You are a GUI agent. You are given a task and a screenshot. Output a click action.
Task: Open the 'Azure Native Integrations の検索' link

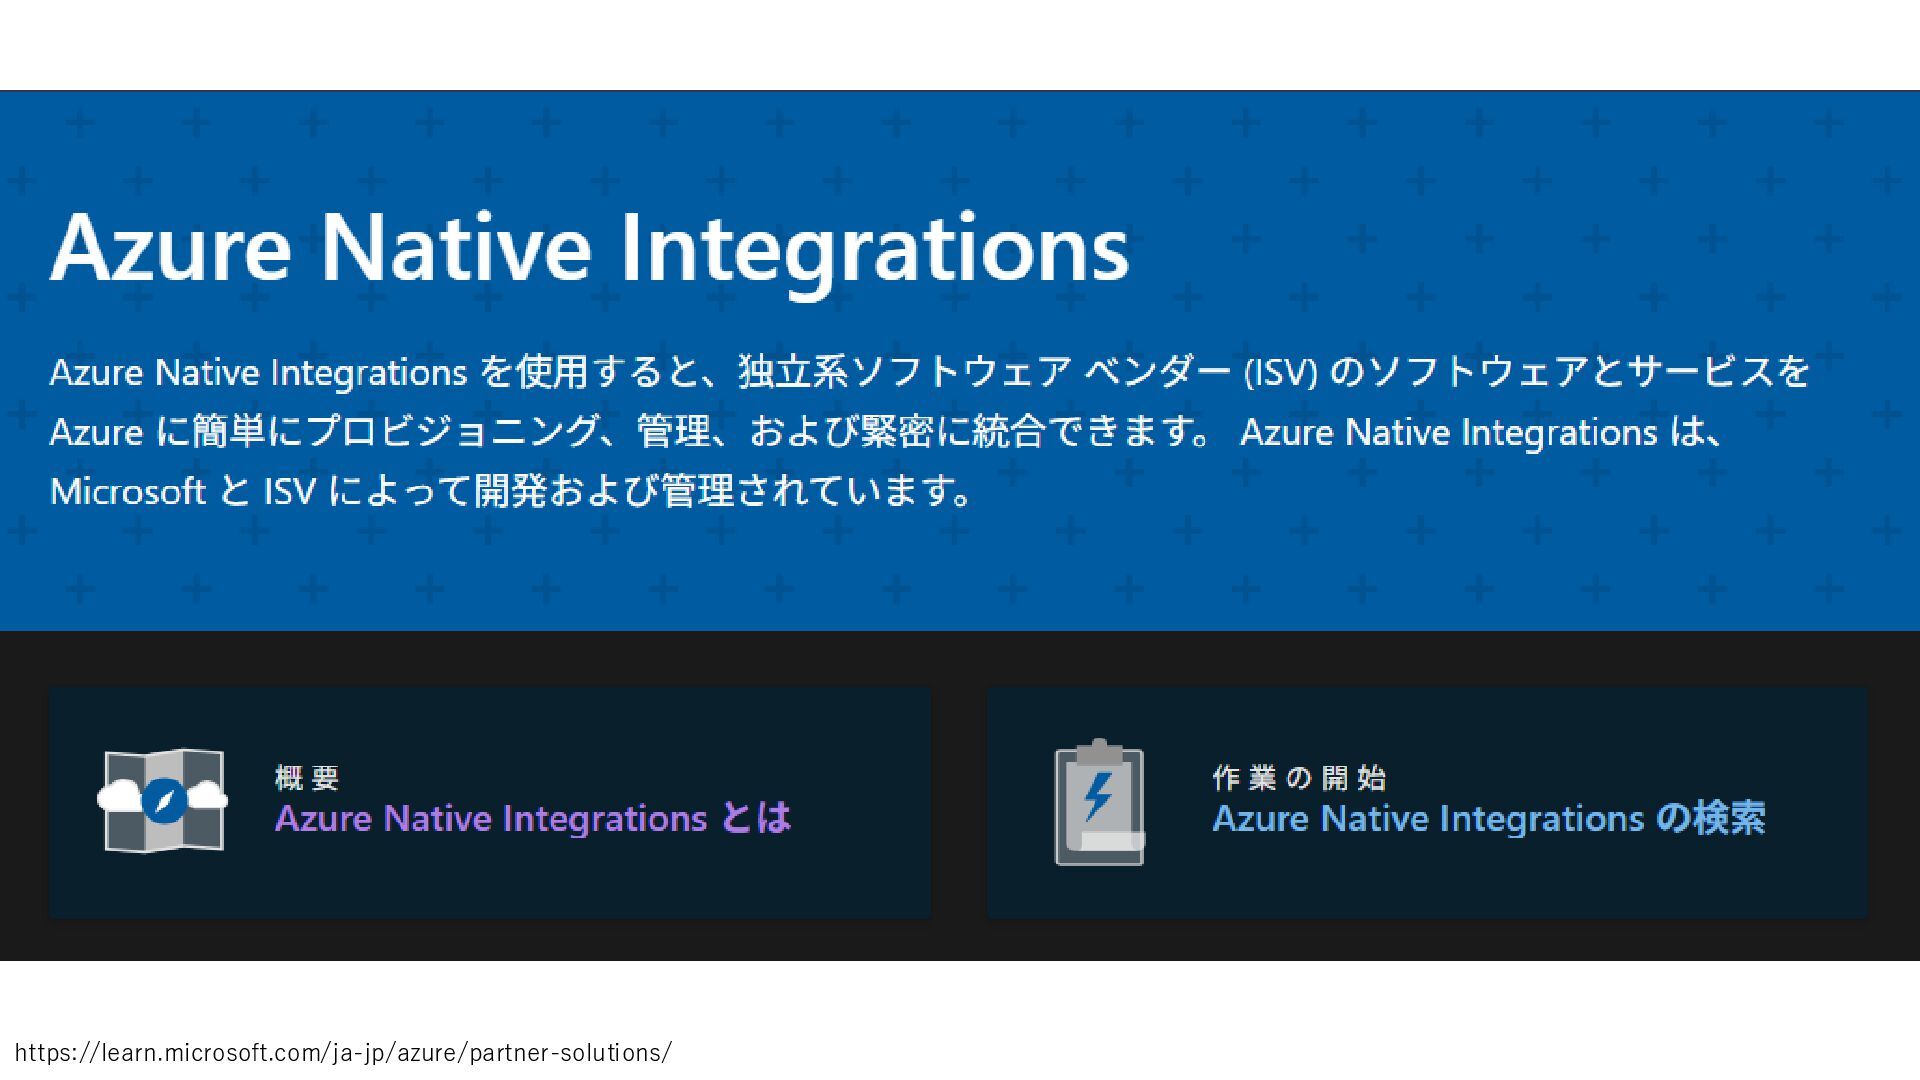(x=1488, y=818)
